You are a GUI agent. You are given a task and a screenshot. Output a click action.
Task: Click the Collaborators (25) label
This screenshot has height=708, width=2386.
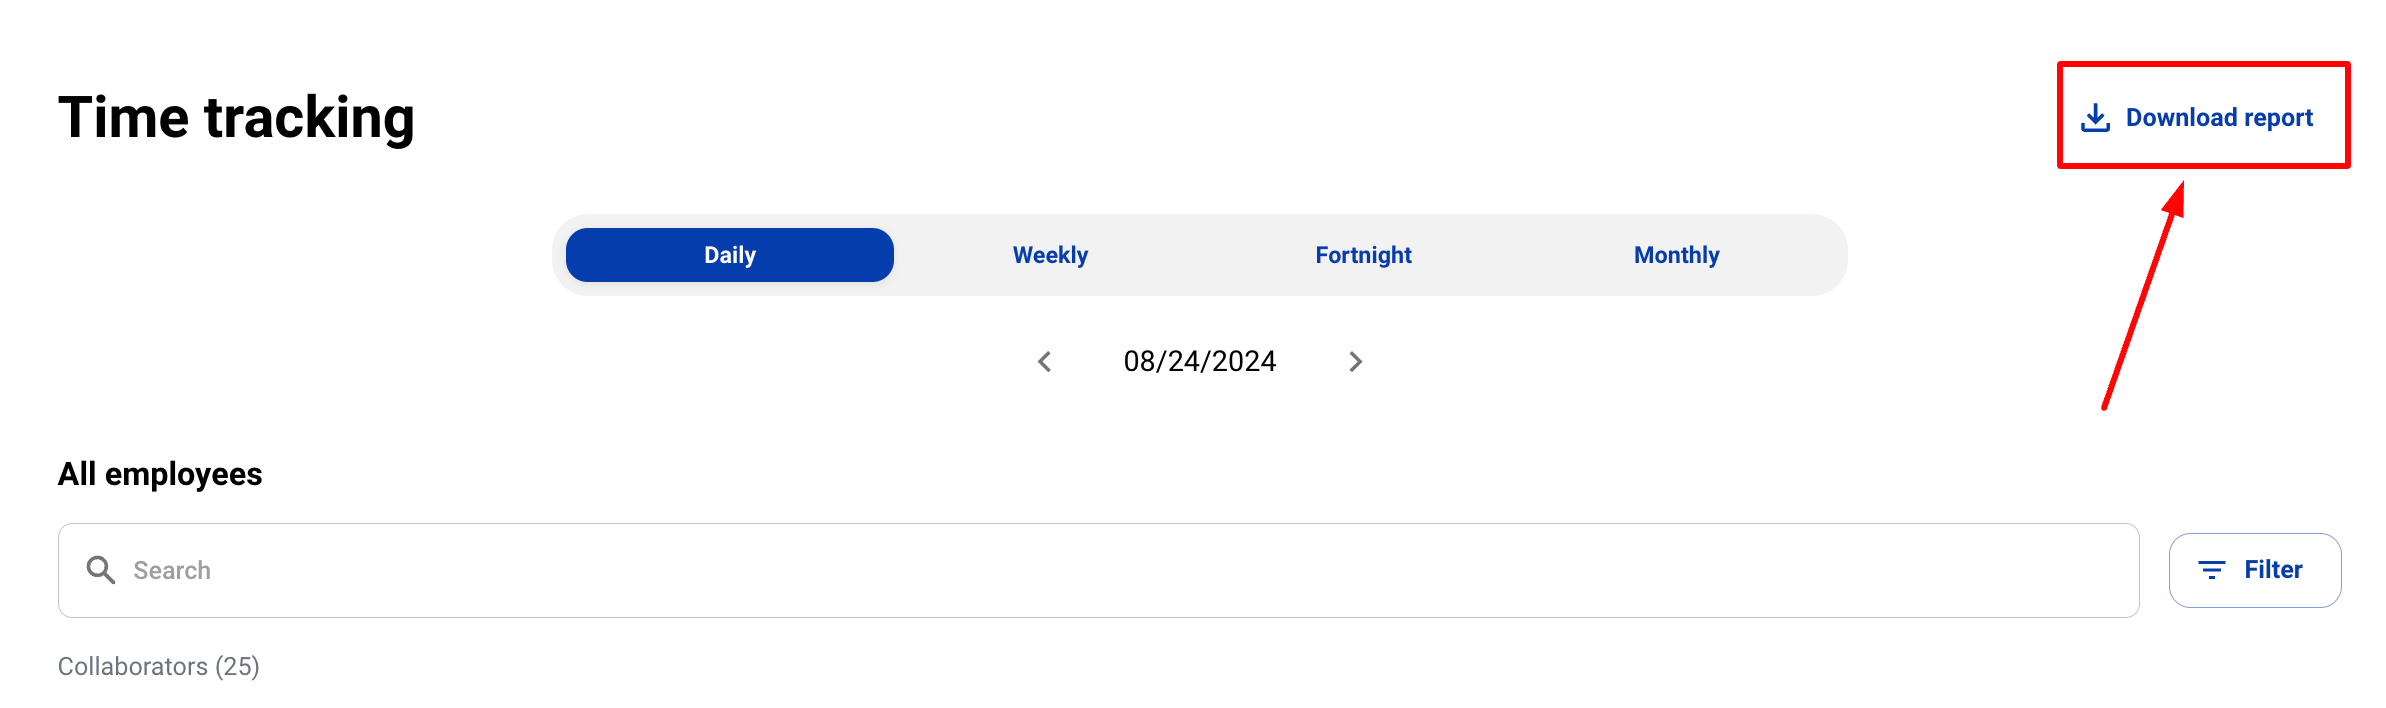(x=159, y=666)
